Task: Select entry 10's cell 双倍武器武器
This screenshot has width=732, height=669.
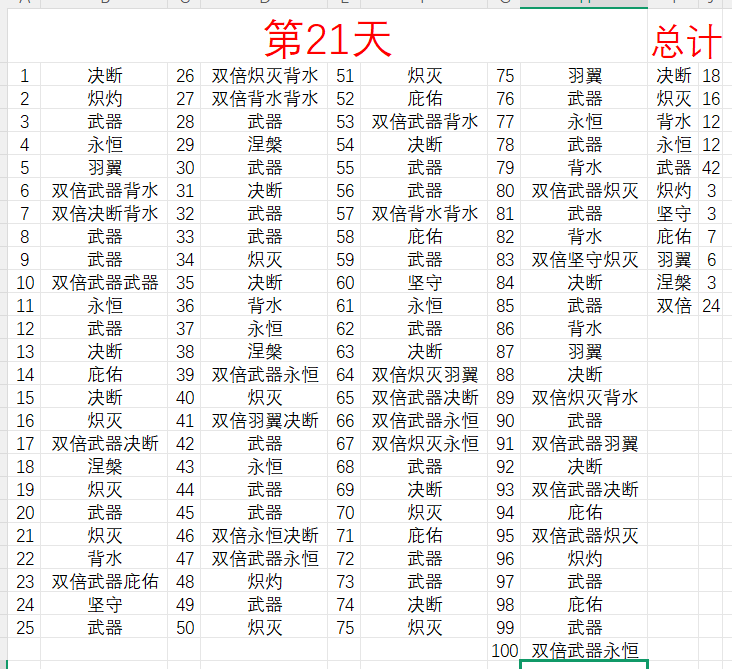Action: tap(105, 282)
